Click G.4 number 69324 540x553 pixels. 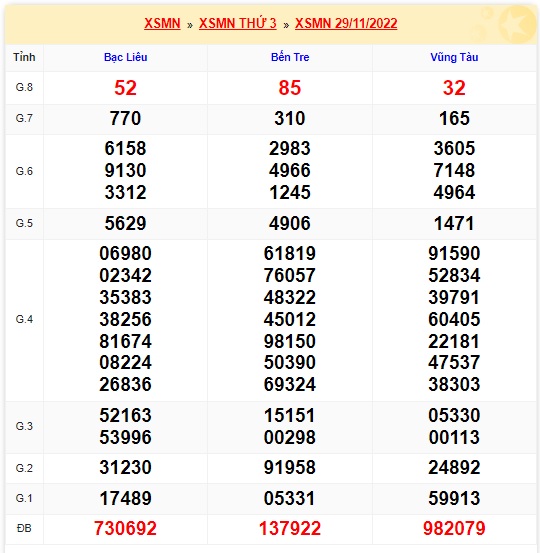click(x=290, y=384)
